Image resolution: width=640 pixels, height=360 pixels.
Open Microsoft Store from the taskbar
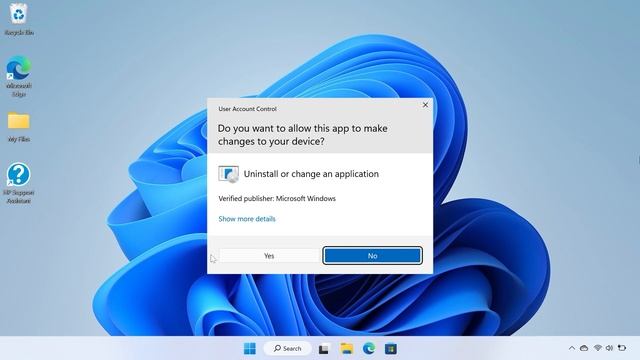click(391, 349)
